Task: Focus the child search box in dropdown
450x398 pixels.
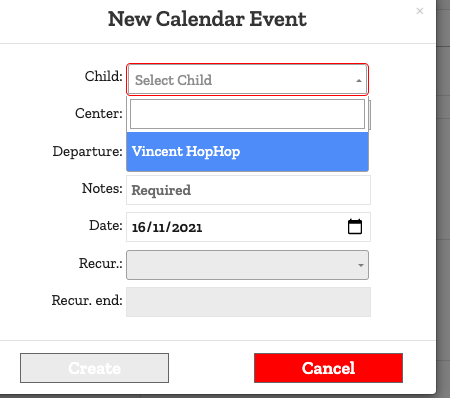Action: (247, 114)
